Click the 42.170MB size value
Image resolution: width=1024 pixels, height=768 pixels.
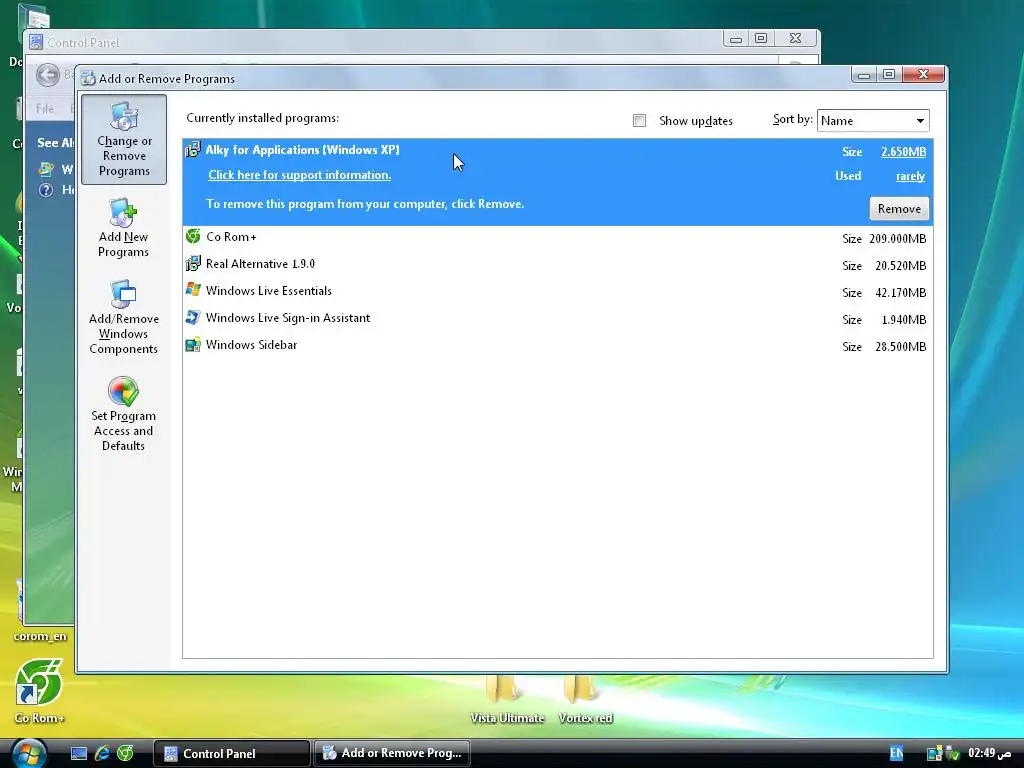tap(901, 293)
